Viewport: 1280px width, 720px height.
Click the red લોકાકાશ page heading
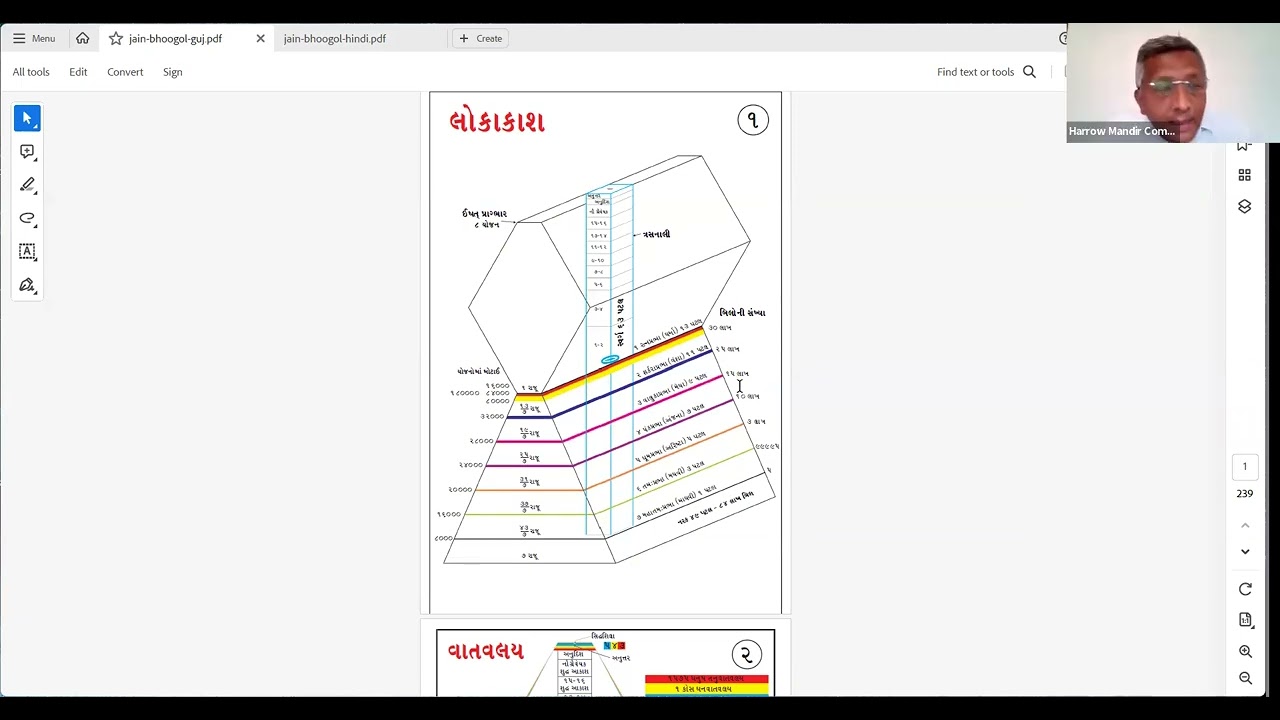(497, 122)
